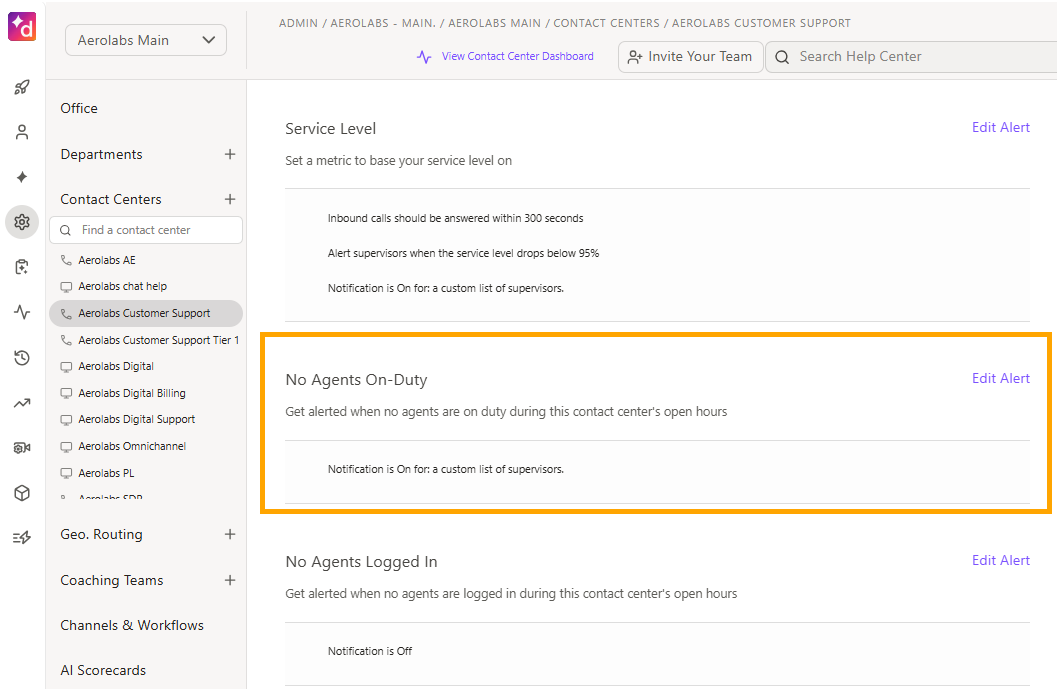Expand Coaching Teams in the sidebar
Screen dimensions: 1057x689
pyautogui.click(x=111, y=580)
